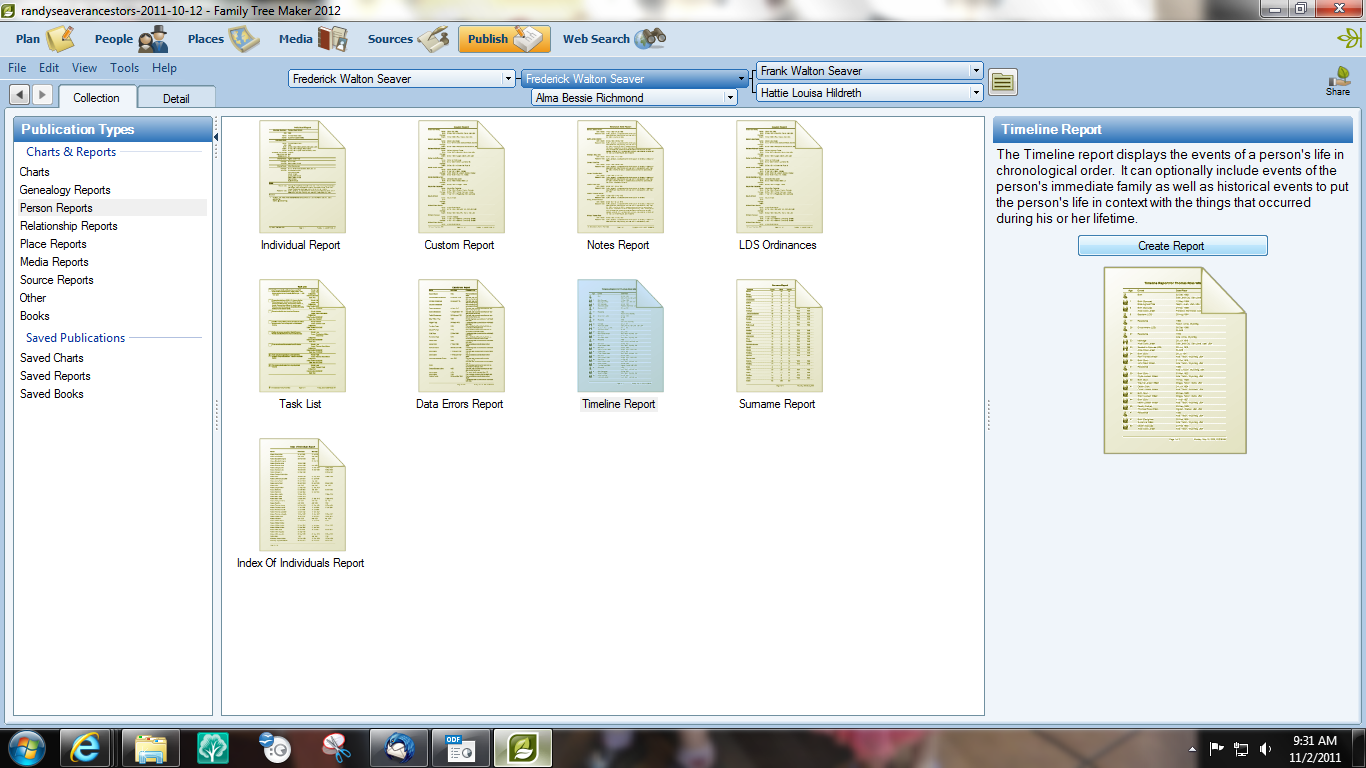
Task: Click the Timeline Report preview image
Action: click(1175, 360)
